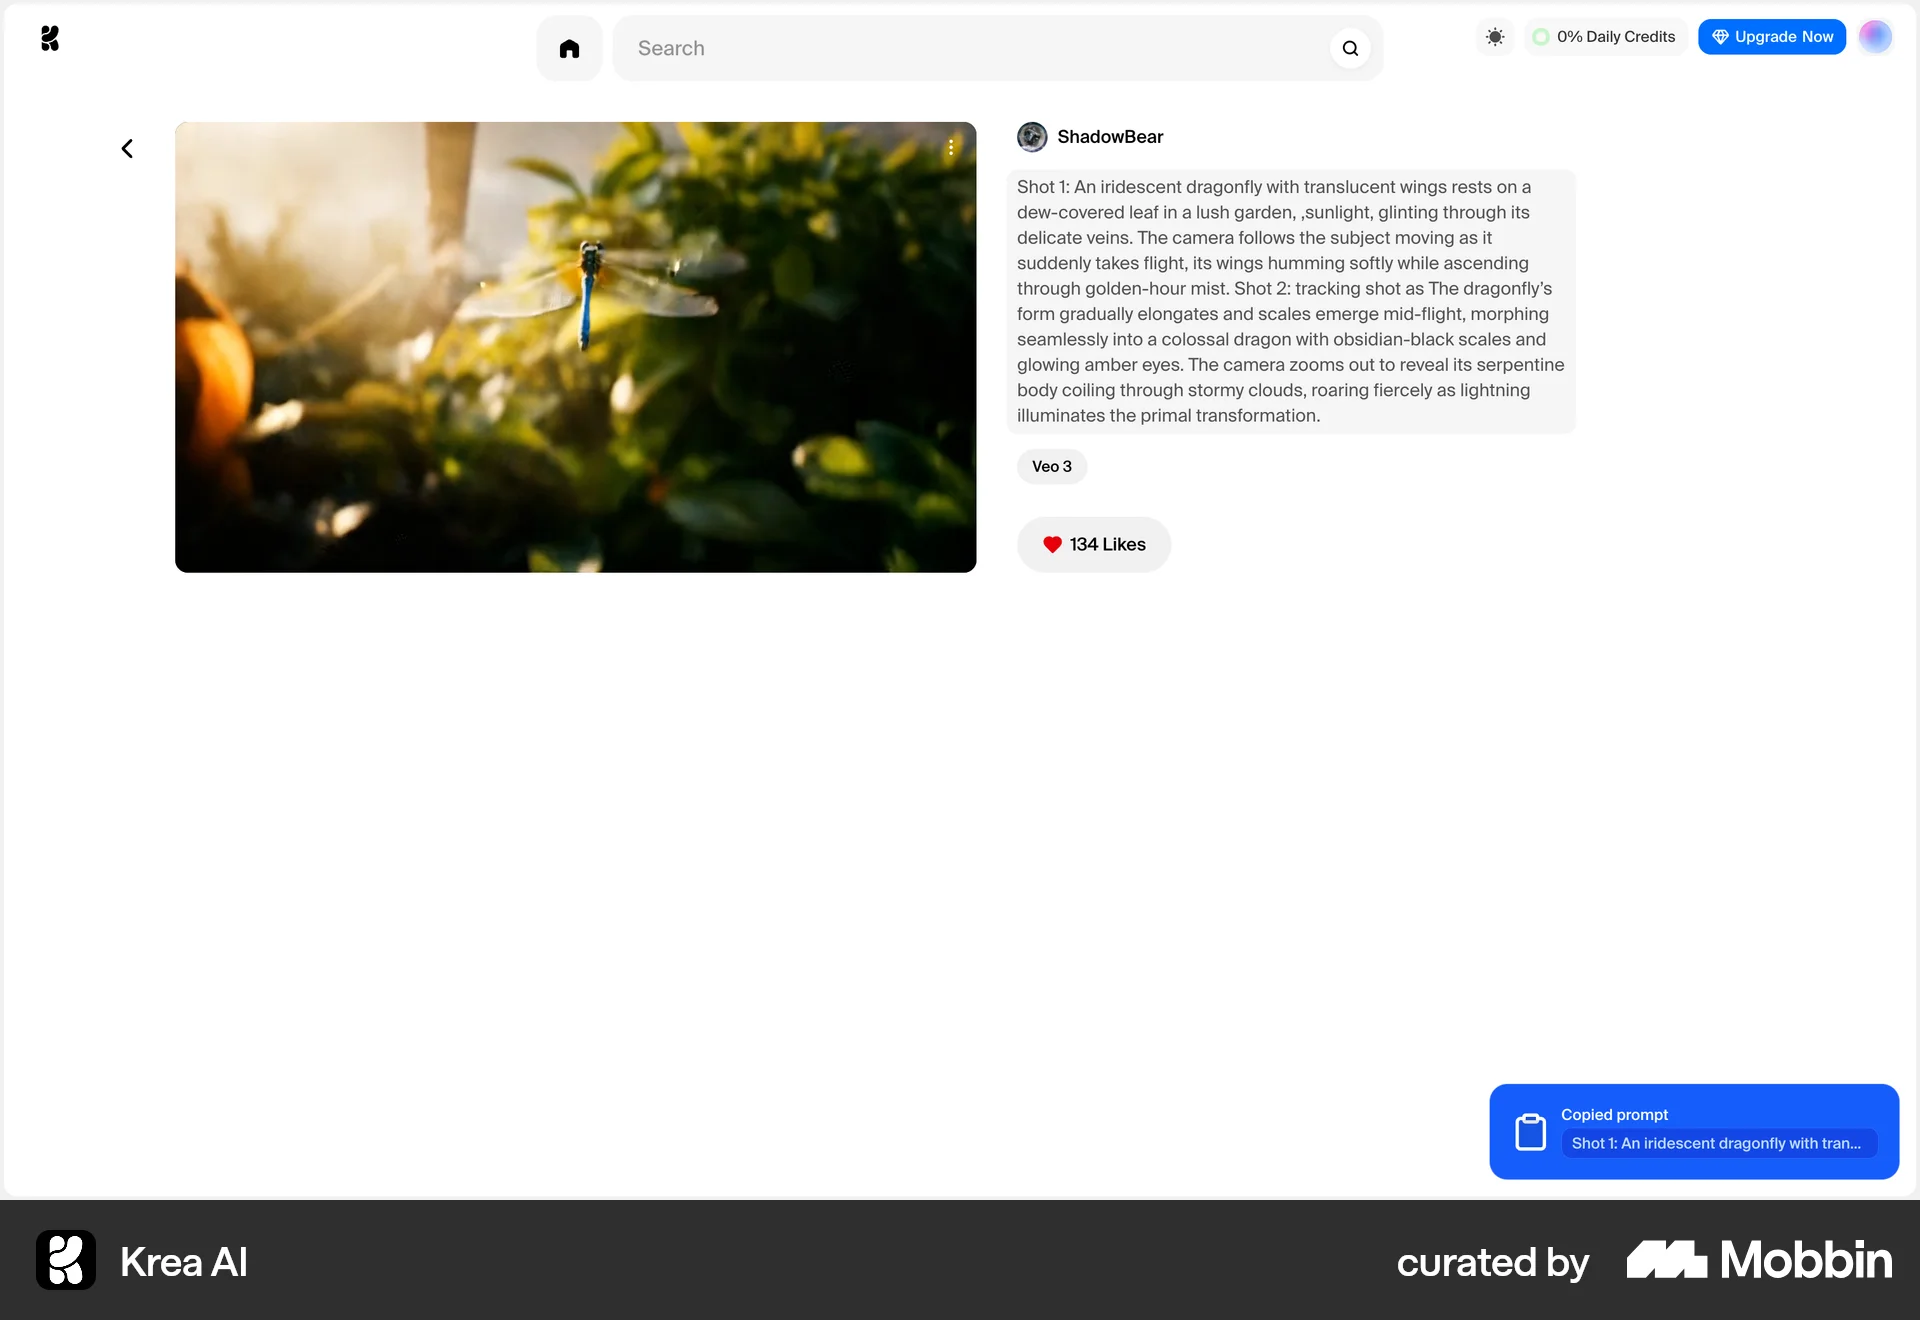The width and height of the screenshot is (1920, 1320).
Task: Click the 134 Likes button
Action: coord(1093,545)
